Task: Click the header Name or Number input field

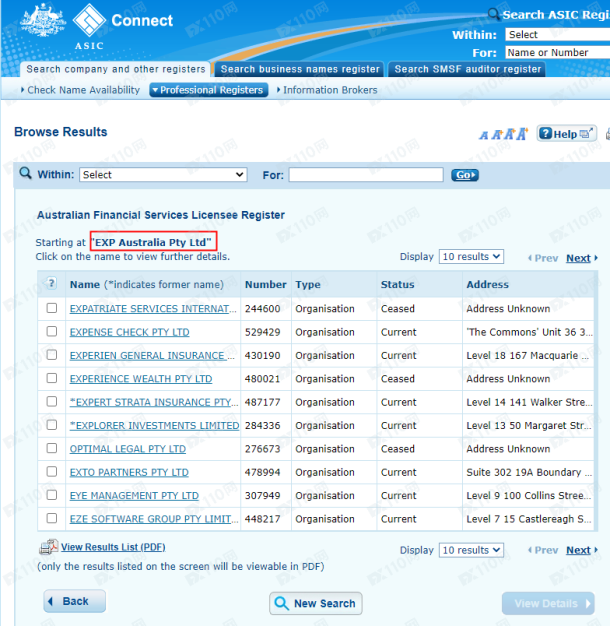Action: tap(557, 52)
